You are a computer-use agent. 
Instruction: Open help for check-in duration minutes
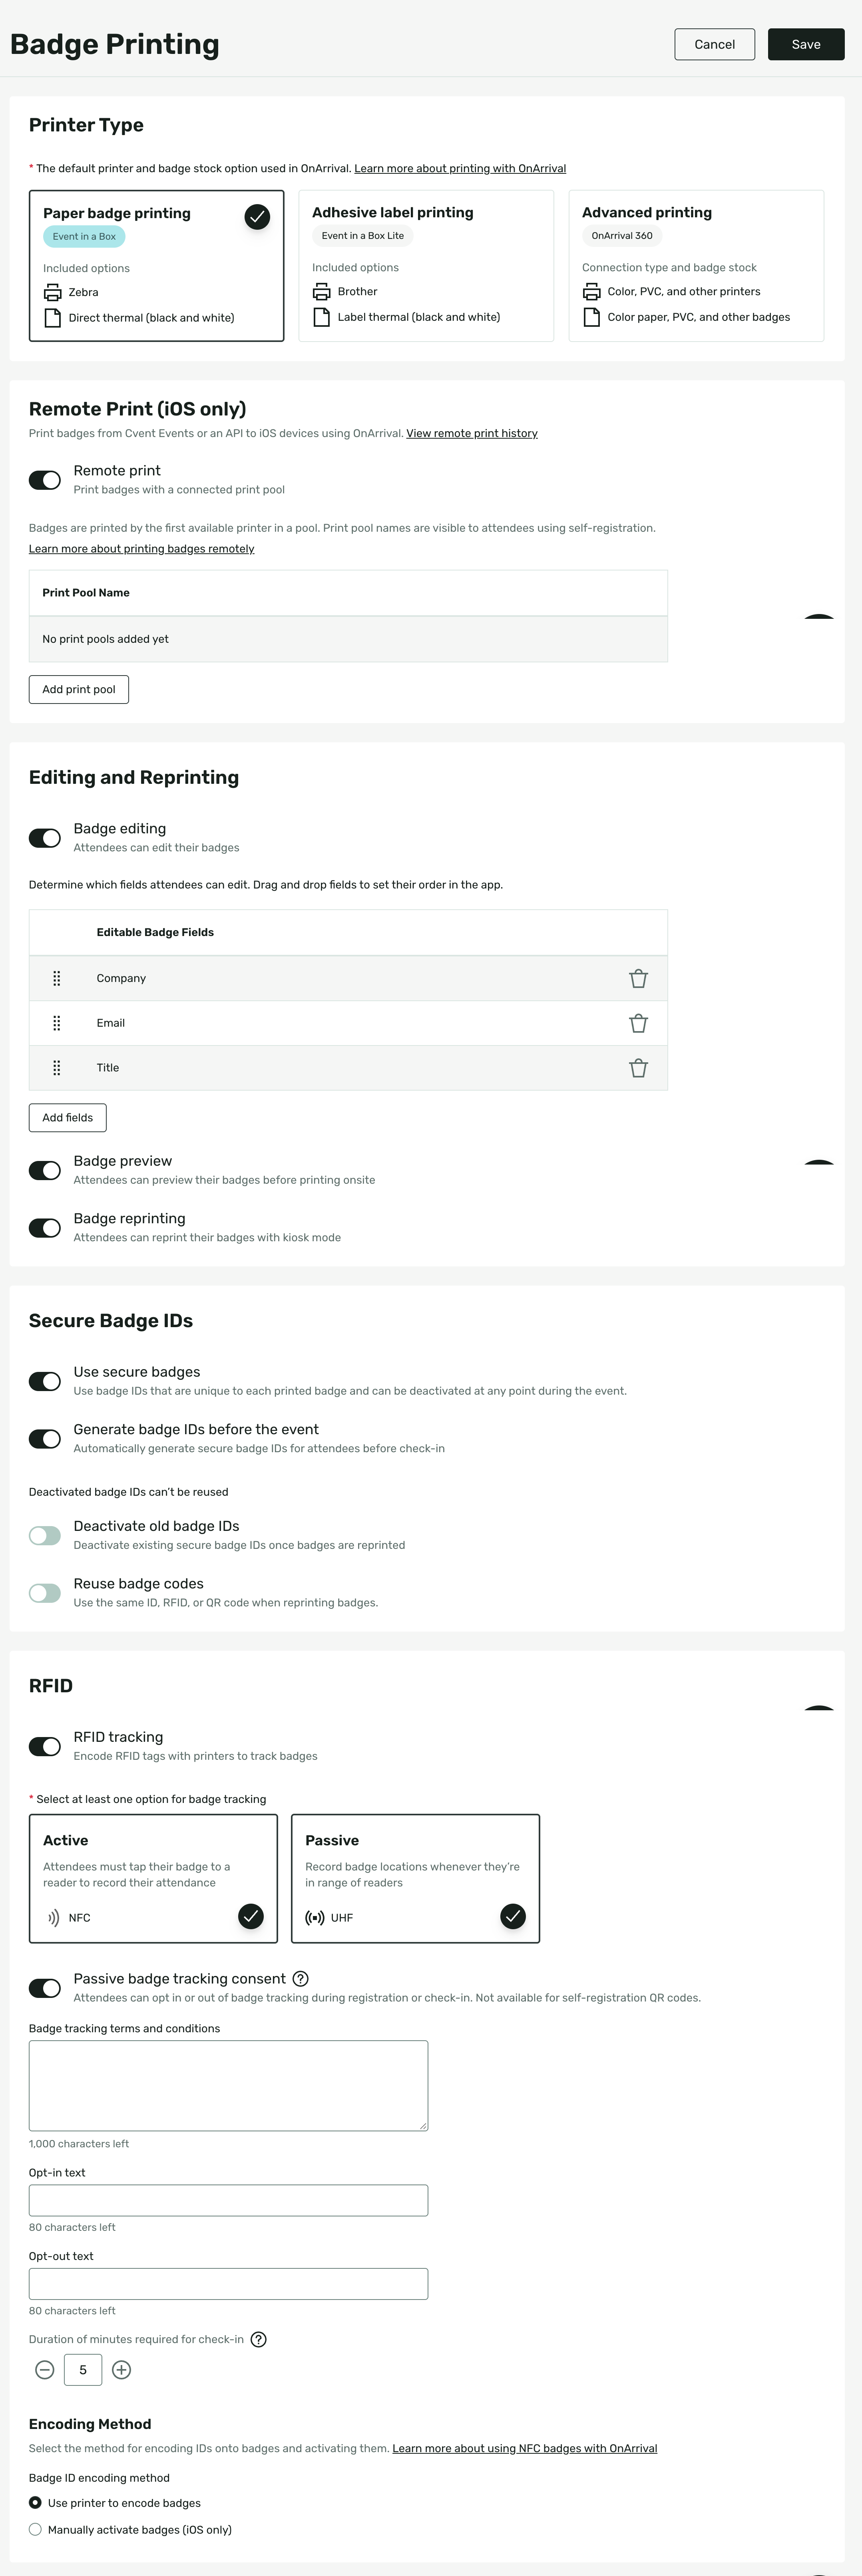pyautogui.click(x=258, y=2340)
